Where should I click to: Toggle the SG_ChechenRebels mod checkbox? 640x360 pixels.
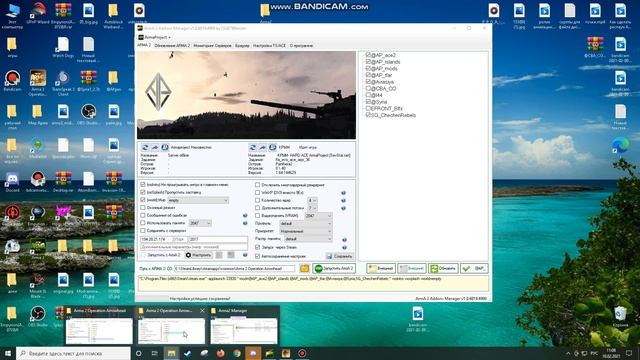(x=368, y=115)
